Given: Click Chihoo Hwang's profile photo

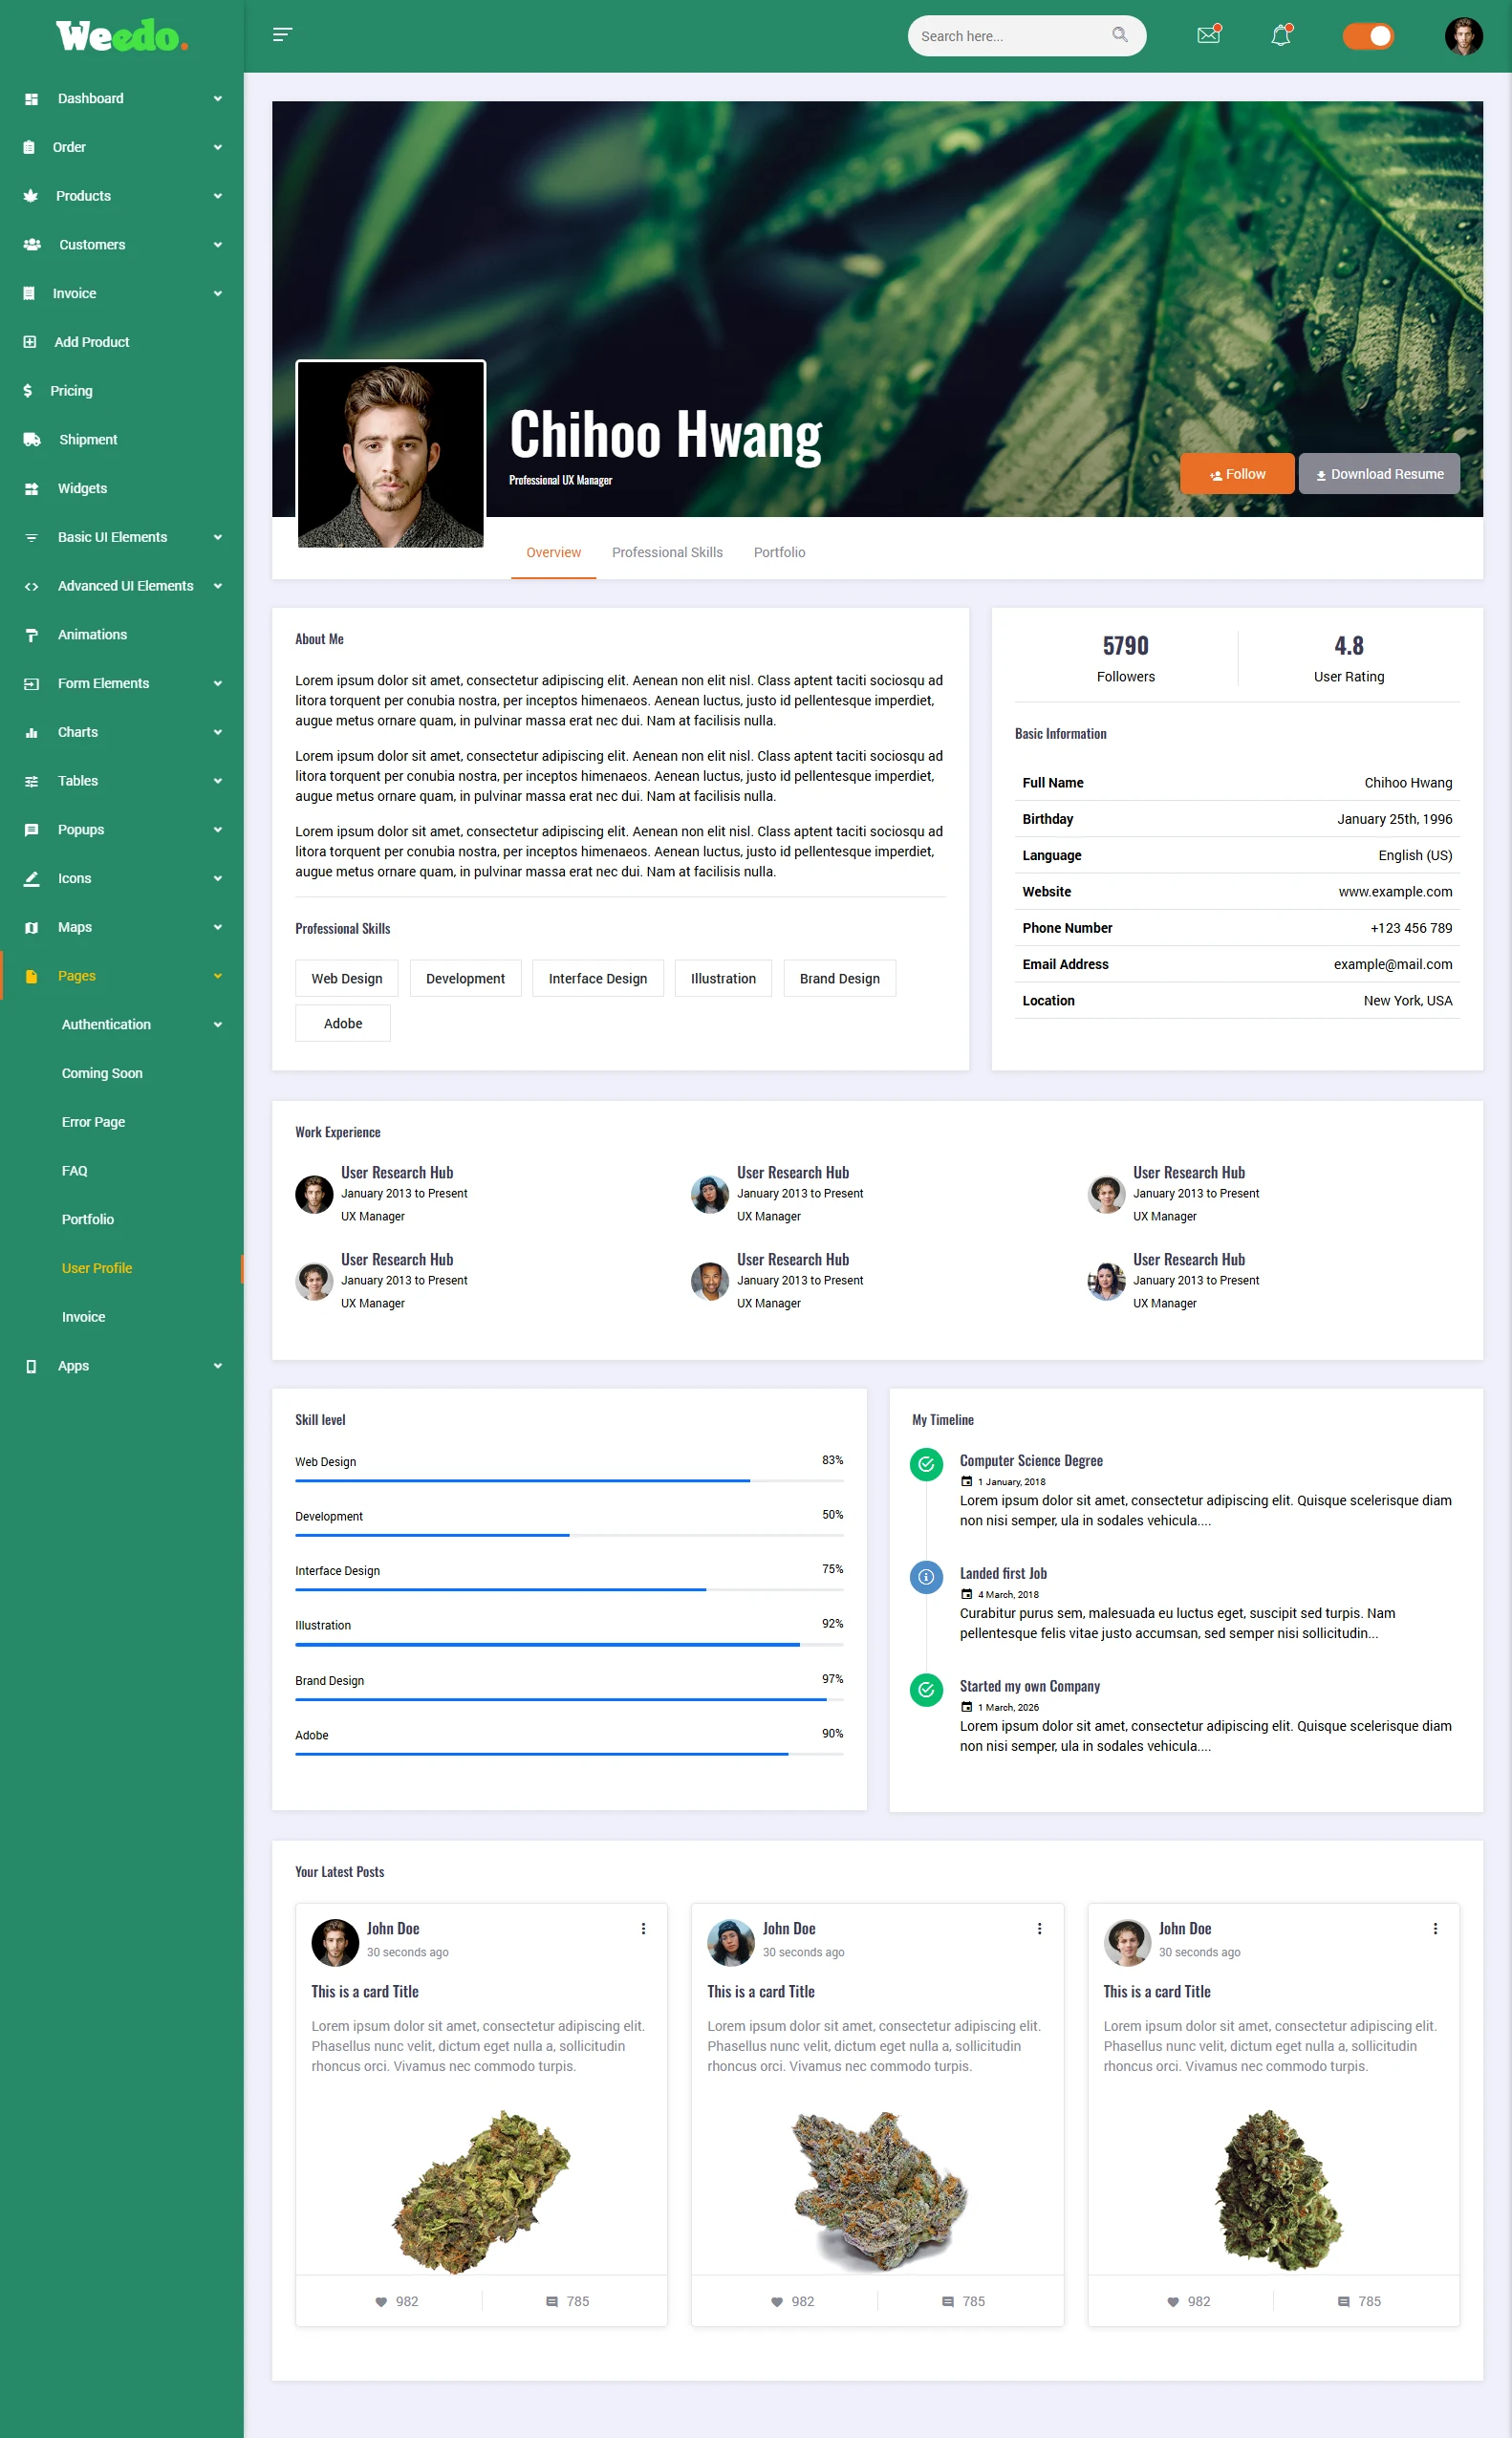Looking at the screenshot, I should click(x=391, y=454).
